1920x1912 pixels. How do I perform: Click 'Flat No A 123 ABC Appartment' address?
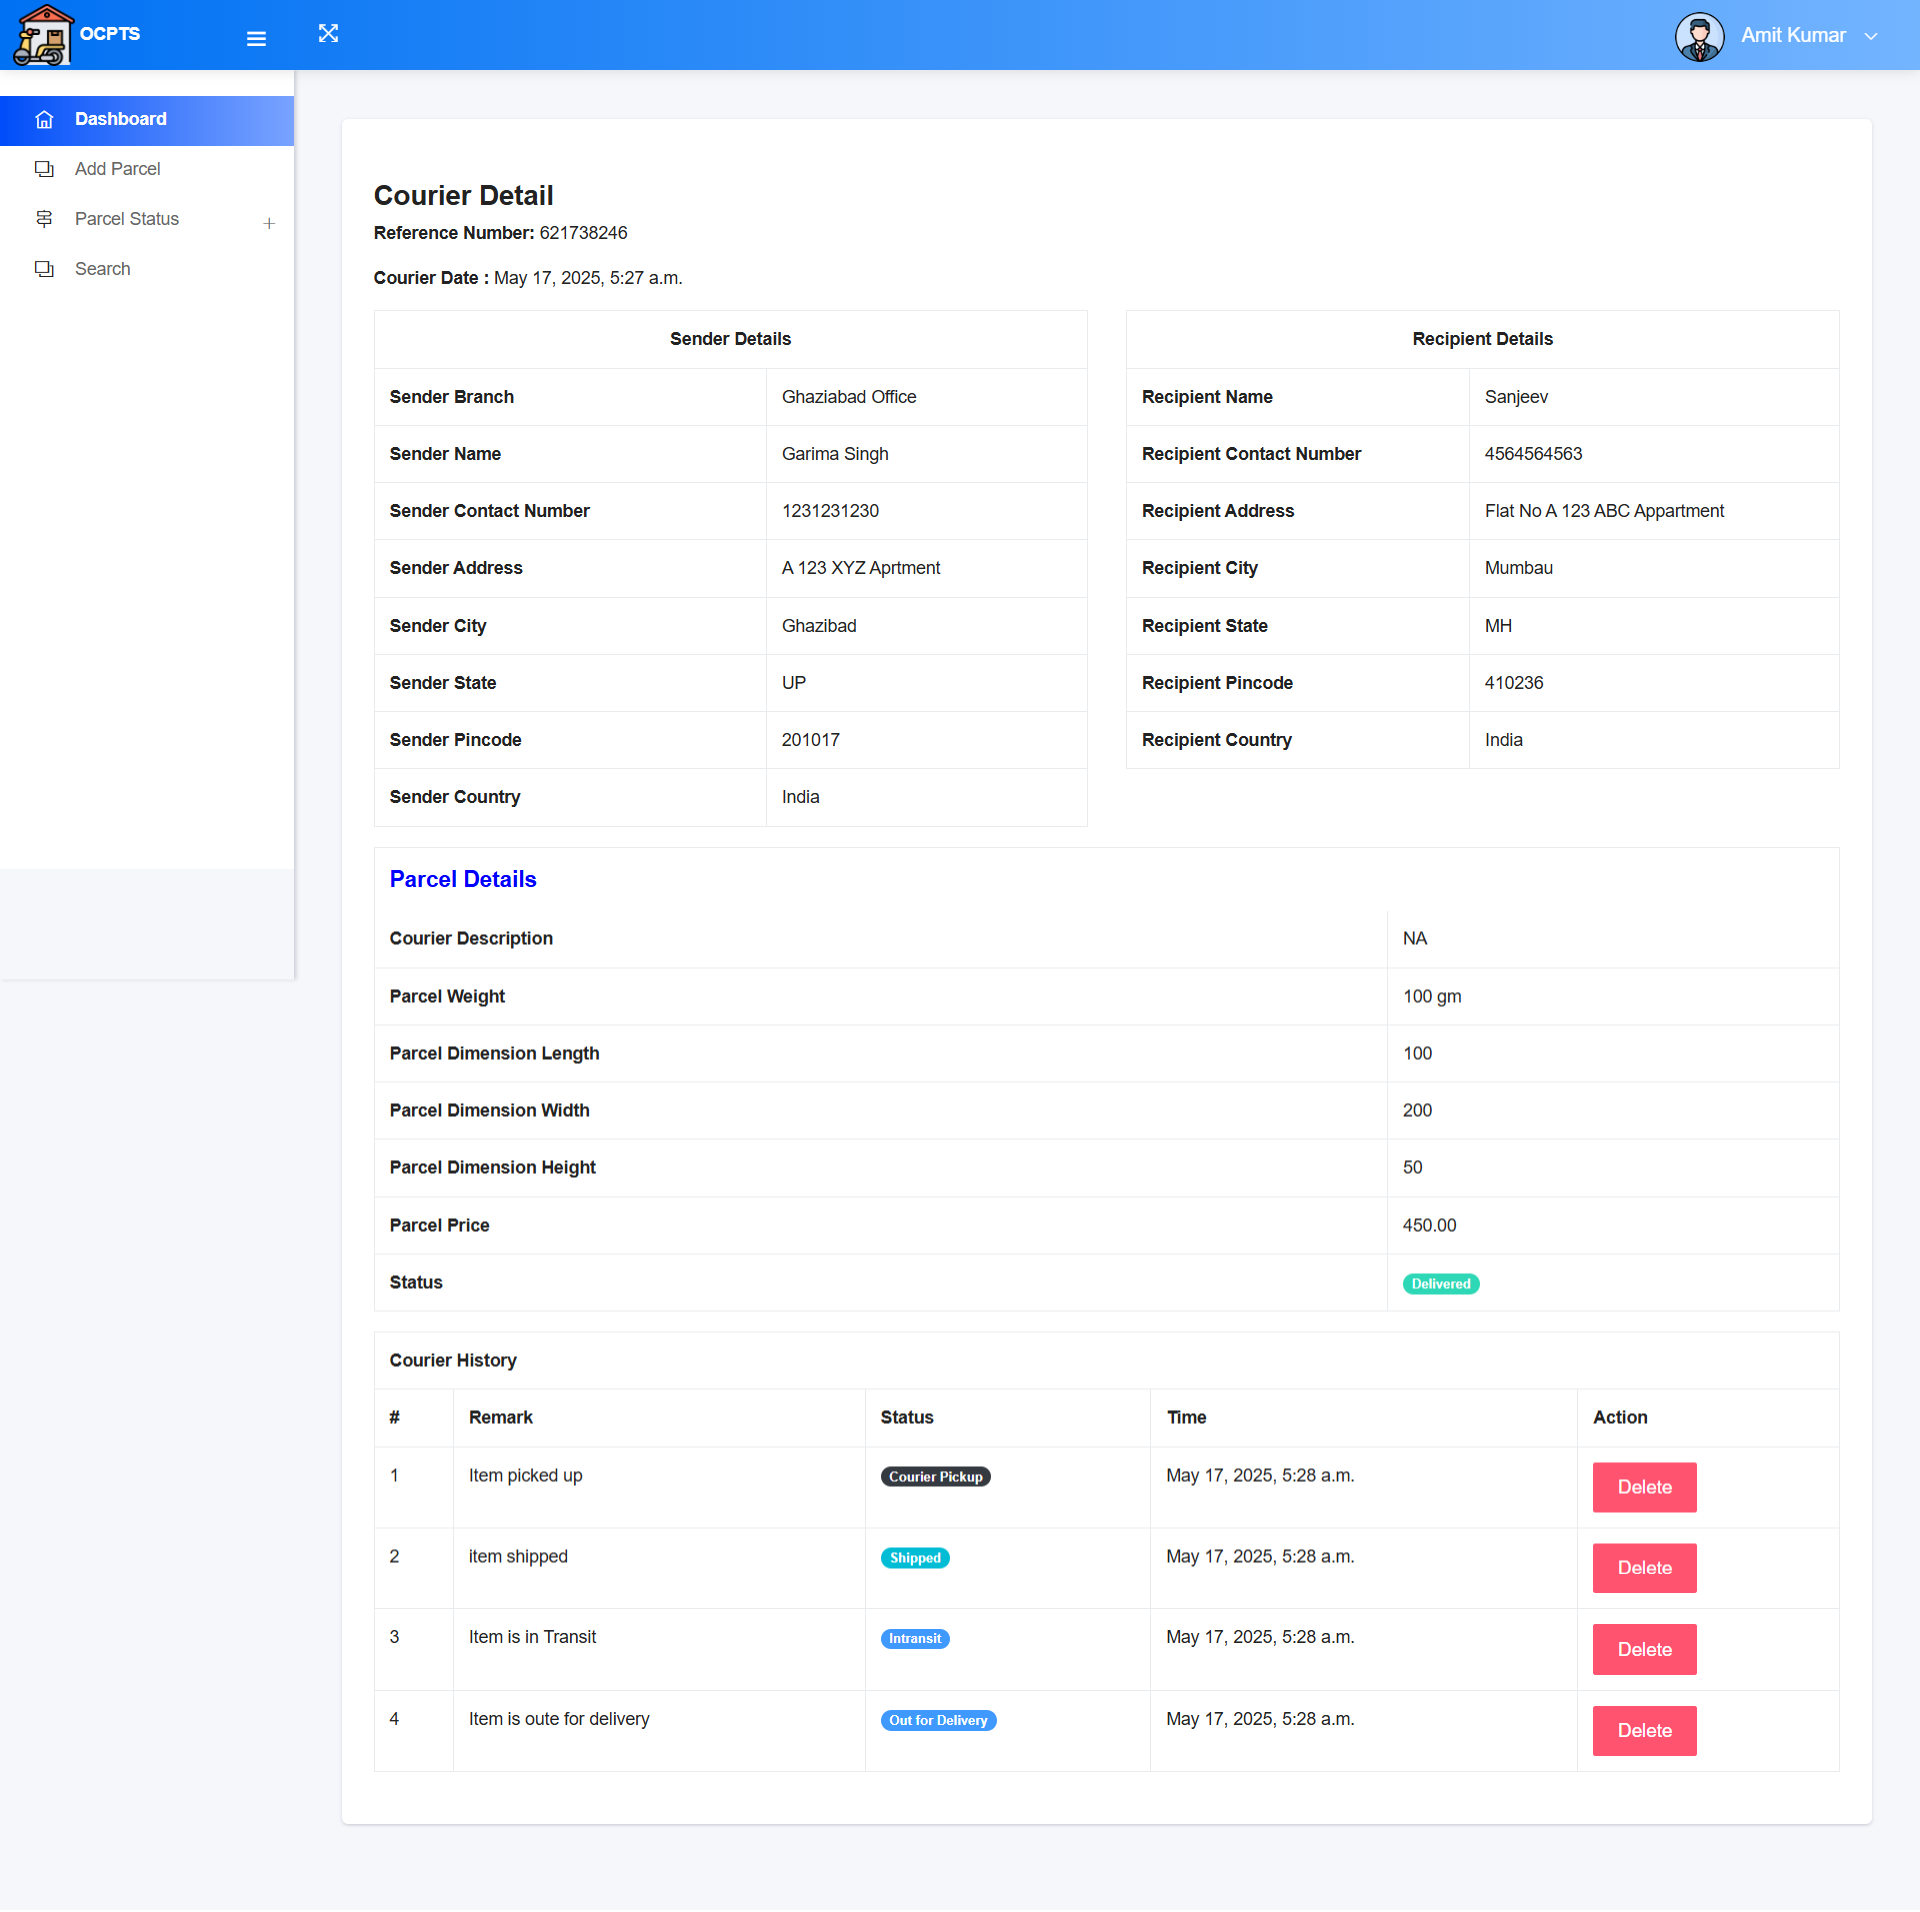pos(1604,511)
